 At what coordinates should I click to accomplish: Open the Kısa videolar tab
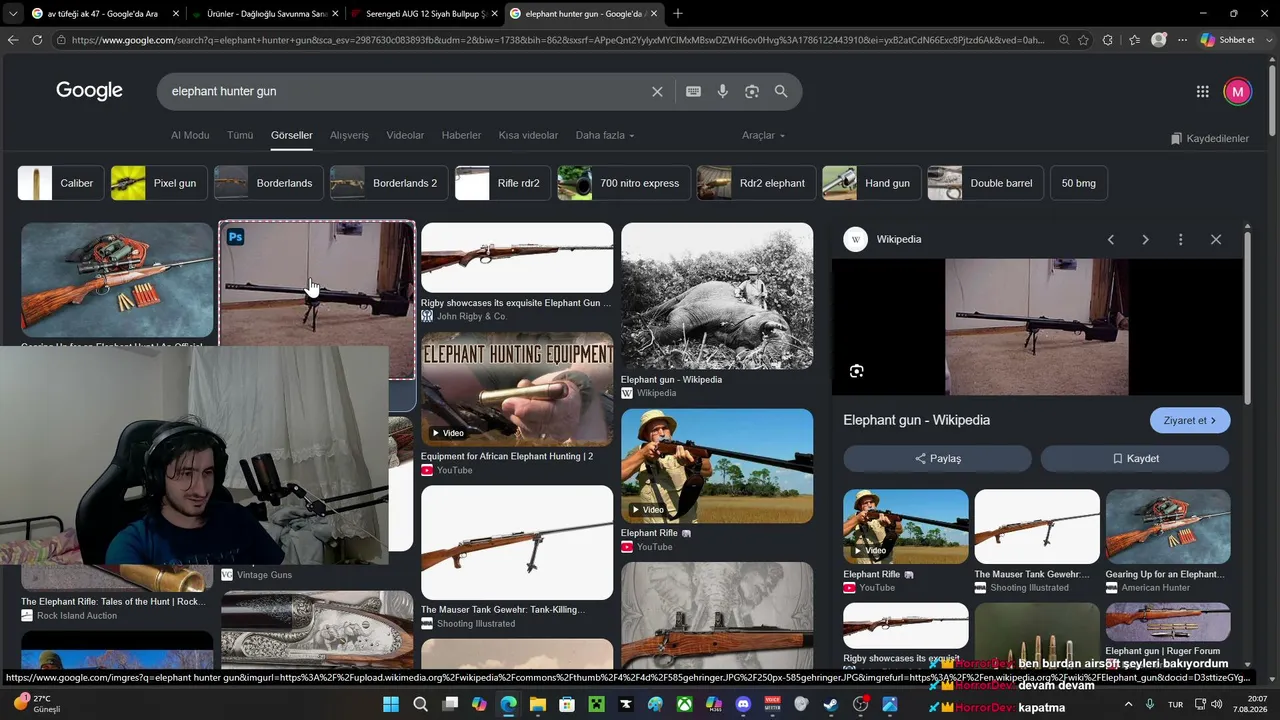528,135
